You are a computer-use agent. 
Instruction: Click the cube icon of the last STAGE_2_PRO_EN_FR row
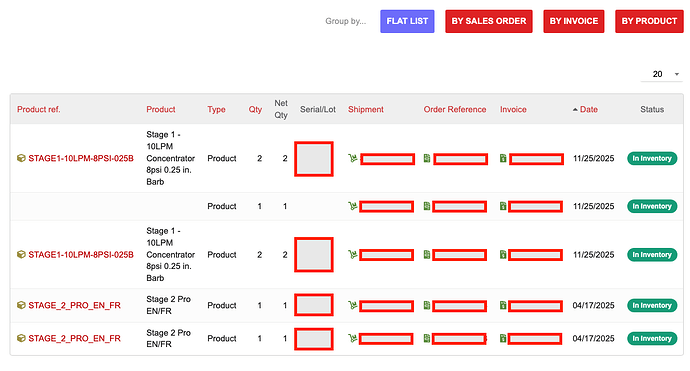pos(21,338)
